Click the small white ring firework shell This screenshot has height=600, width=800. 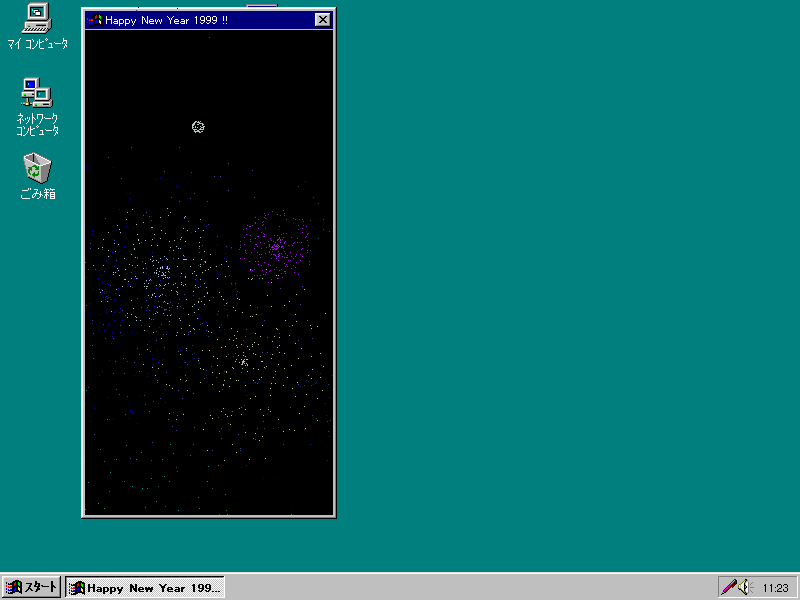point(198,127)
